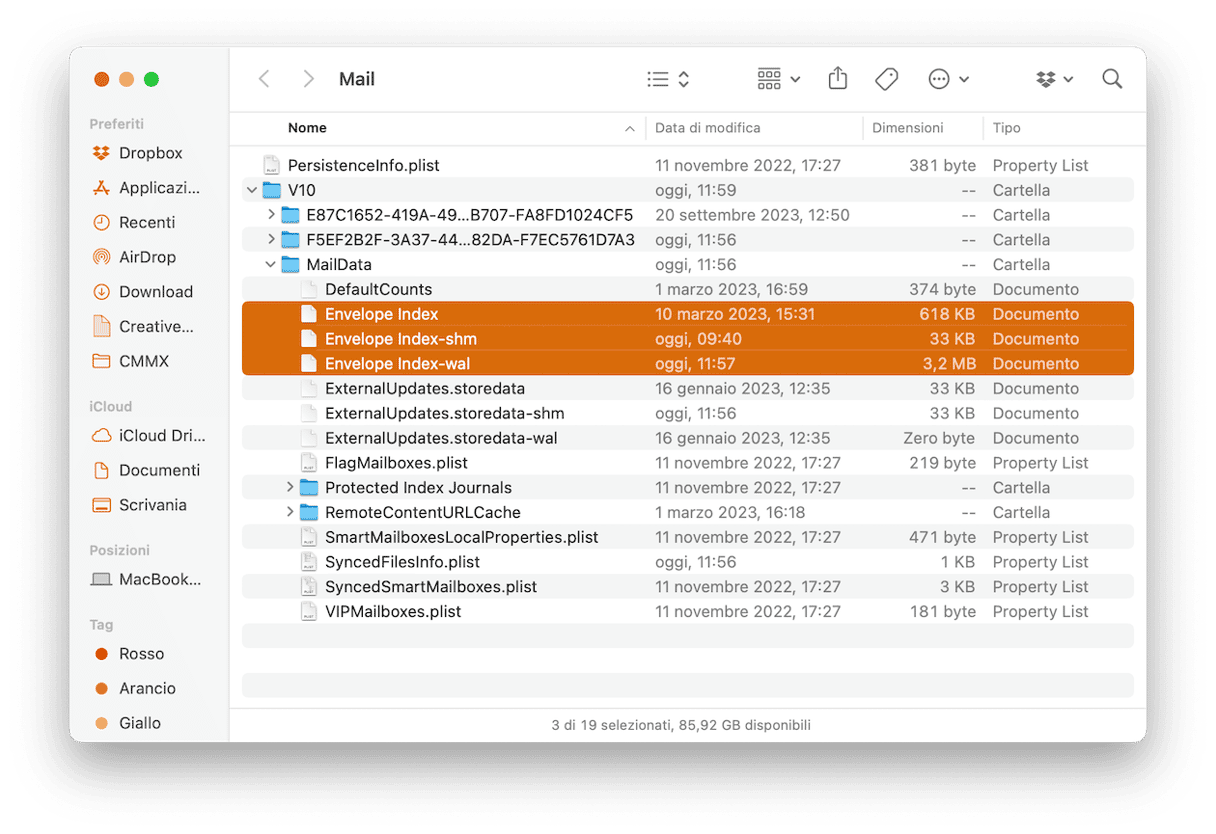Screen dimensions: 1216x834
Task: Open the ellipsis action menu
Action: click(x=948, y=79)
